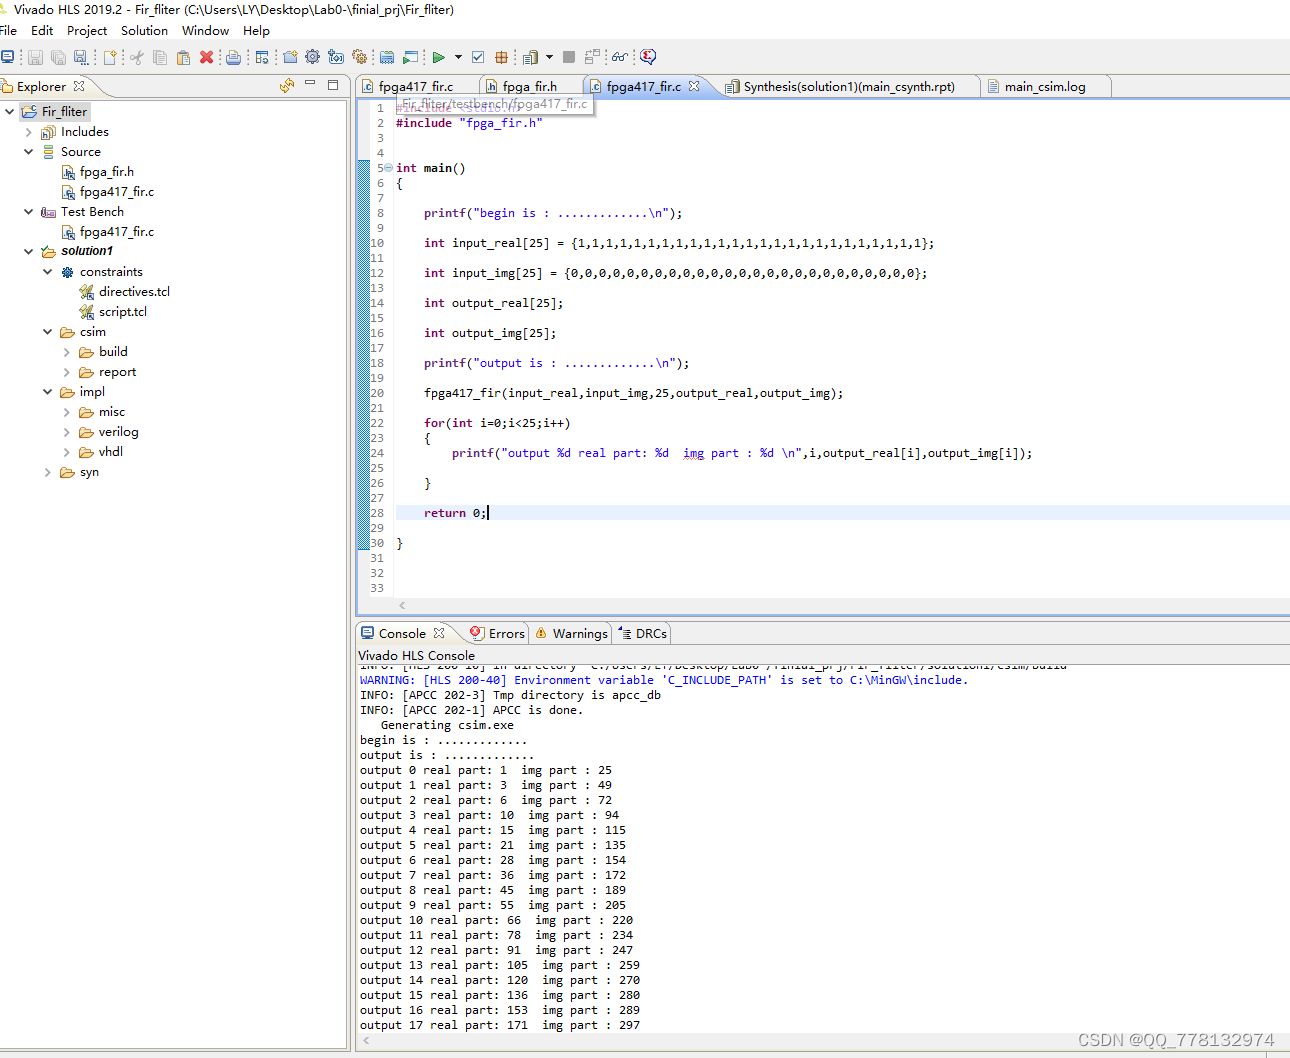The height and width of the screenshot is (1058, 1290).
Task: Click the gray stop square icon
Action: [569, 57]
